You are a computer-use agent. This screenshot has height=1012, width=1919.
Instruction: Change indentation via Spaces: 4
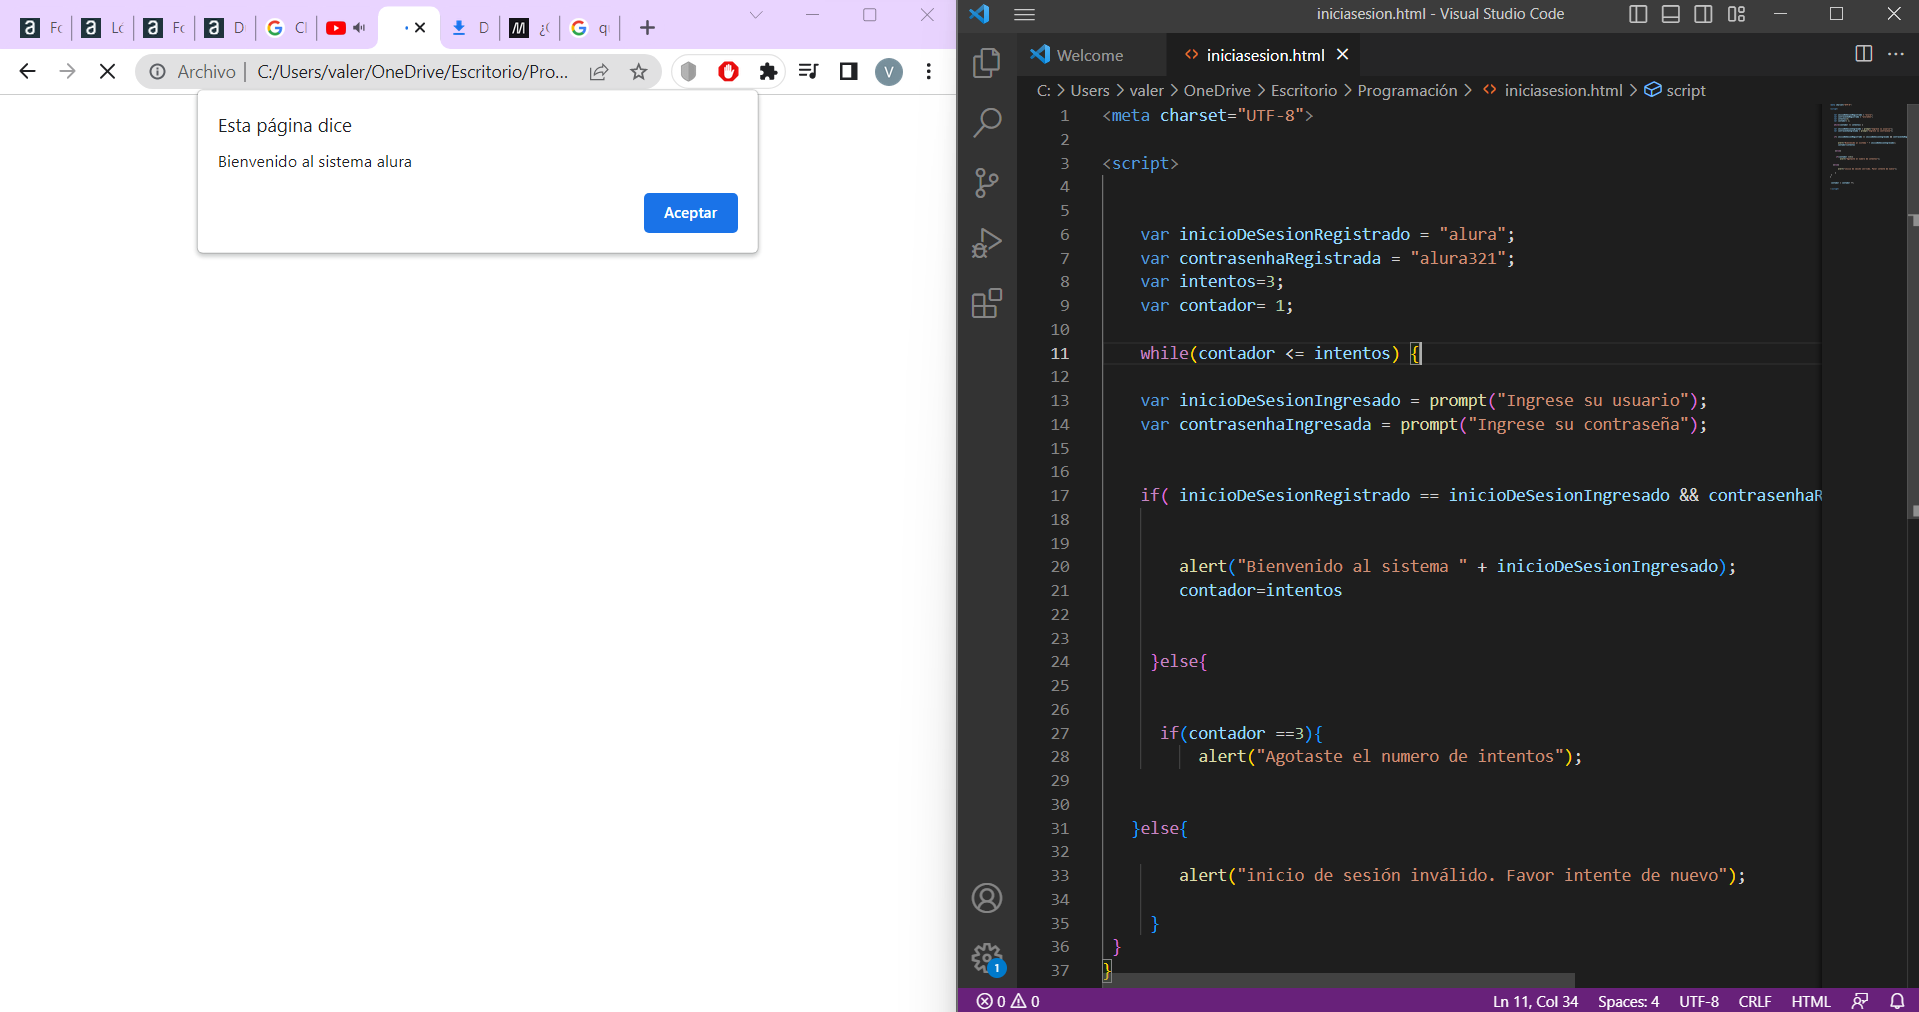click(1628, 1001)
